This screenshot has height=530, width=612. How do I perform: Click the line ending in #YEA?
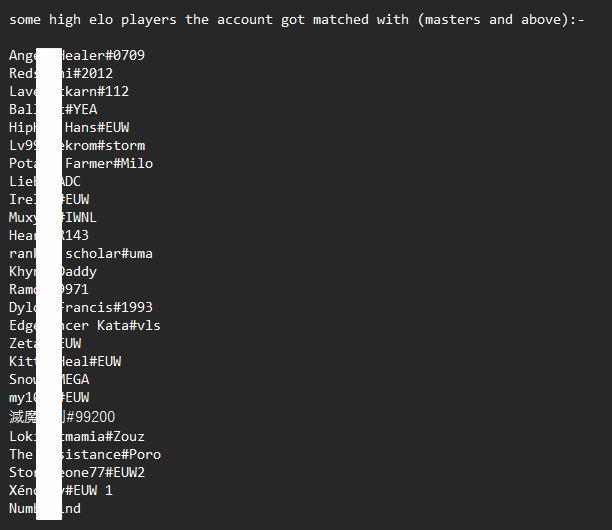53,109
